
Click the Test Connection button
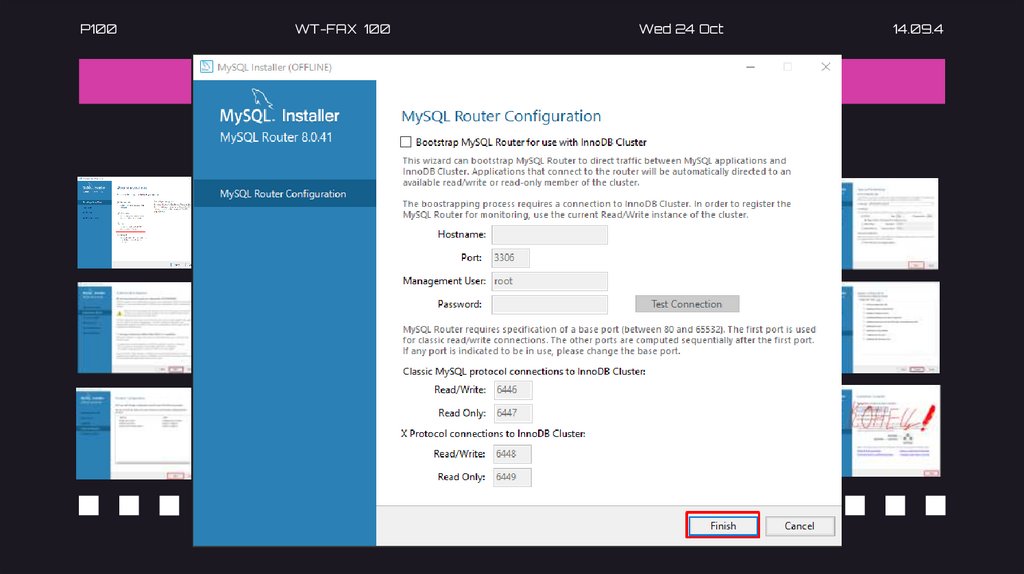click(687, 304)
